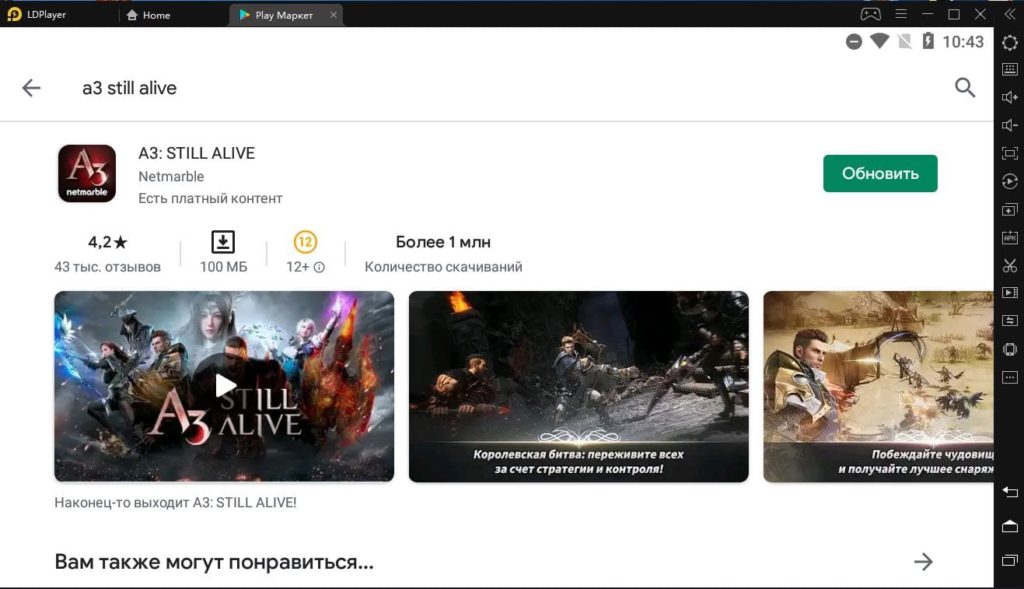The height and width of the screenshot is (589, 1024).
Task: Click Более 1 млн downloads text
Action: click(x=443, y=242)
